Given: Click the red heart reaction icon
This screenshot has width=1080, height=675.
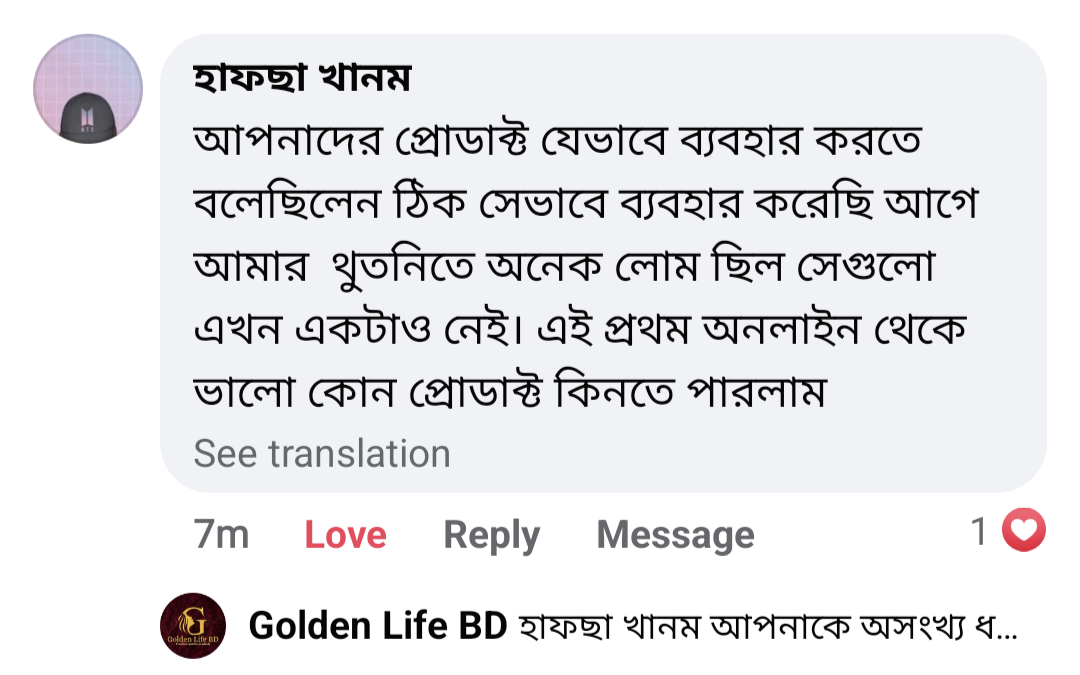Looking at the screenshot, I should tap(1024, 531).
